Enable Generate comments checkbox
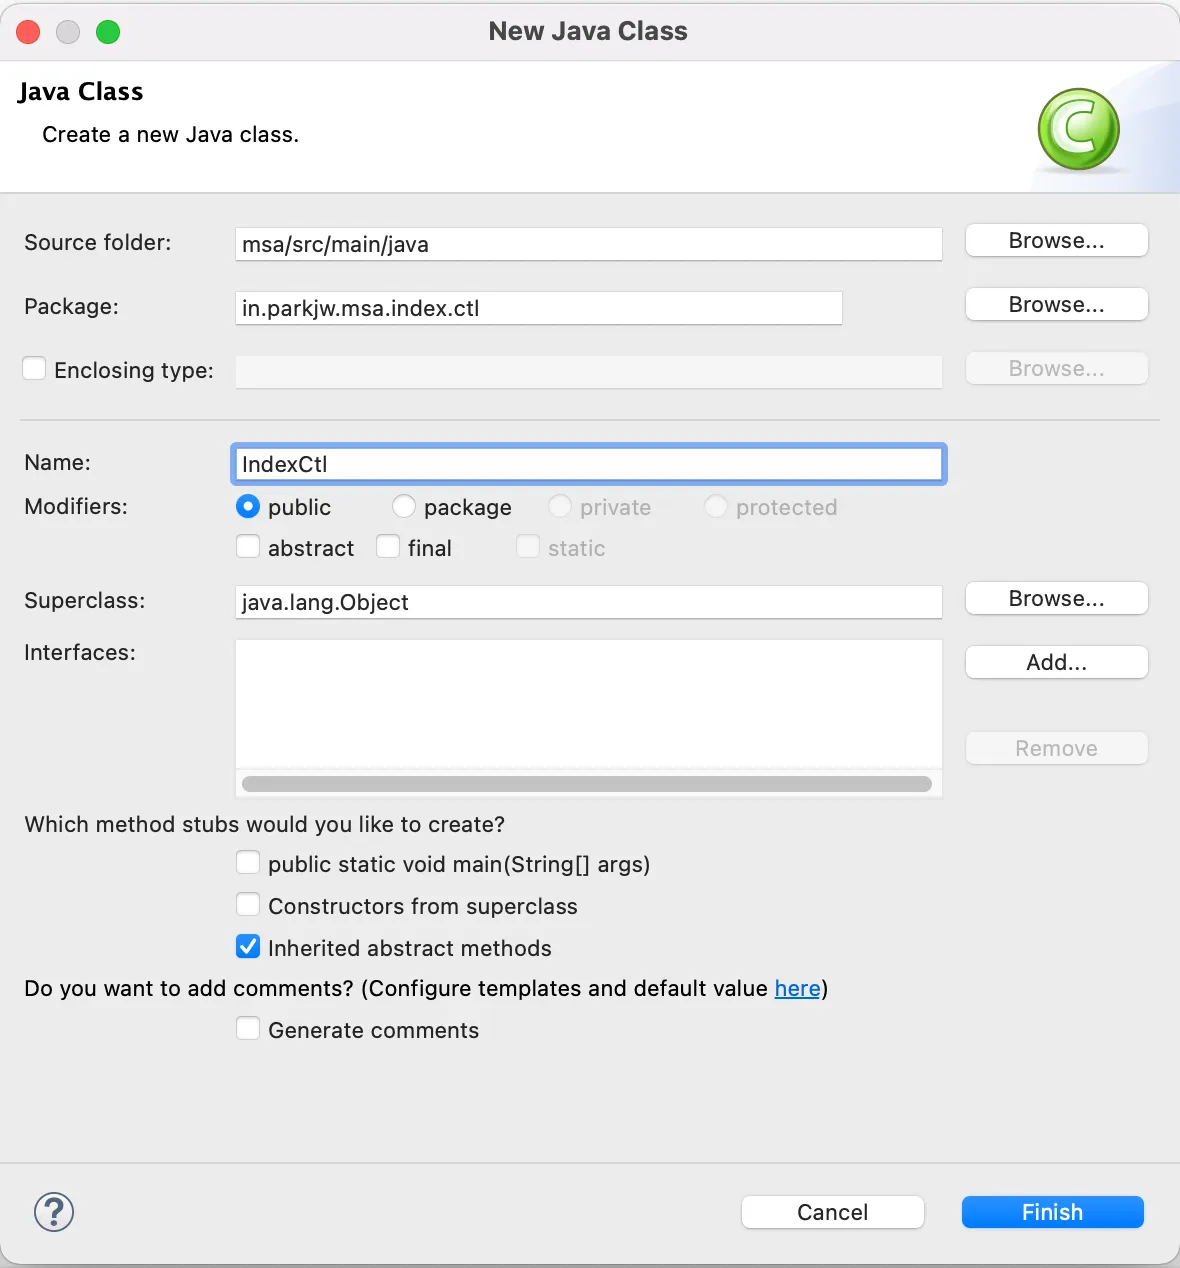 [248, 1029]
